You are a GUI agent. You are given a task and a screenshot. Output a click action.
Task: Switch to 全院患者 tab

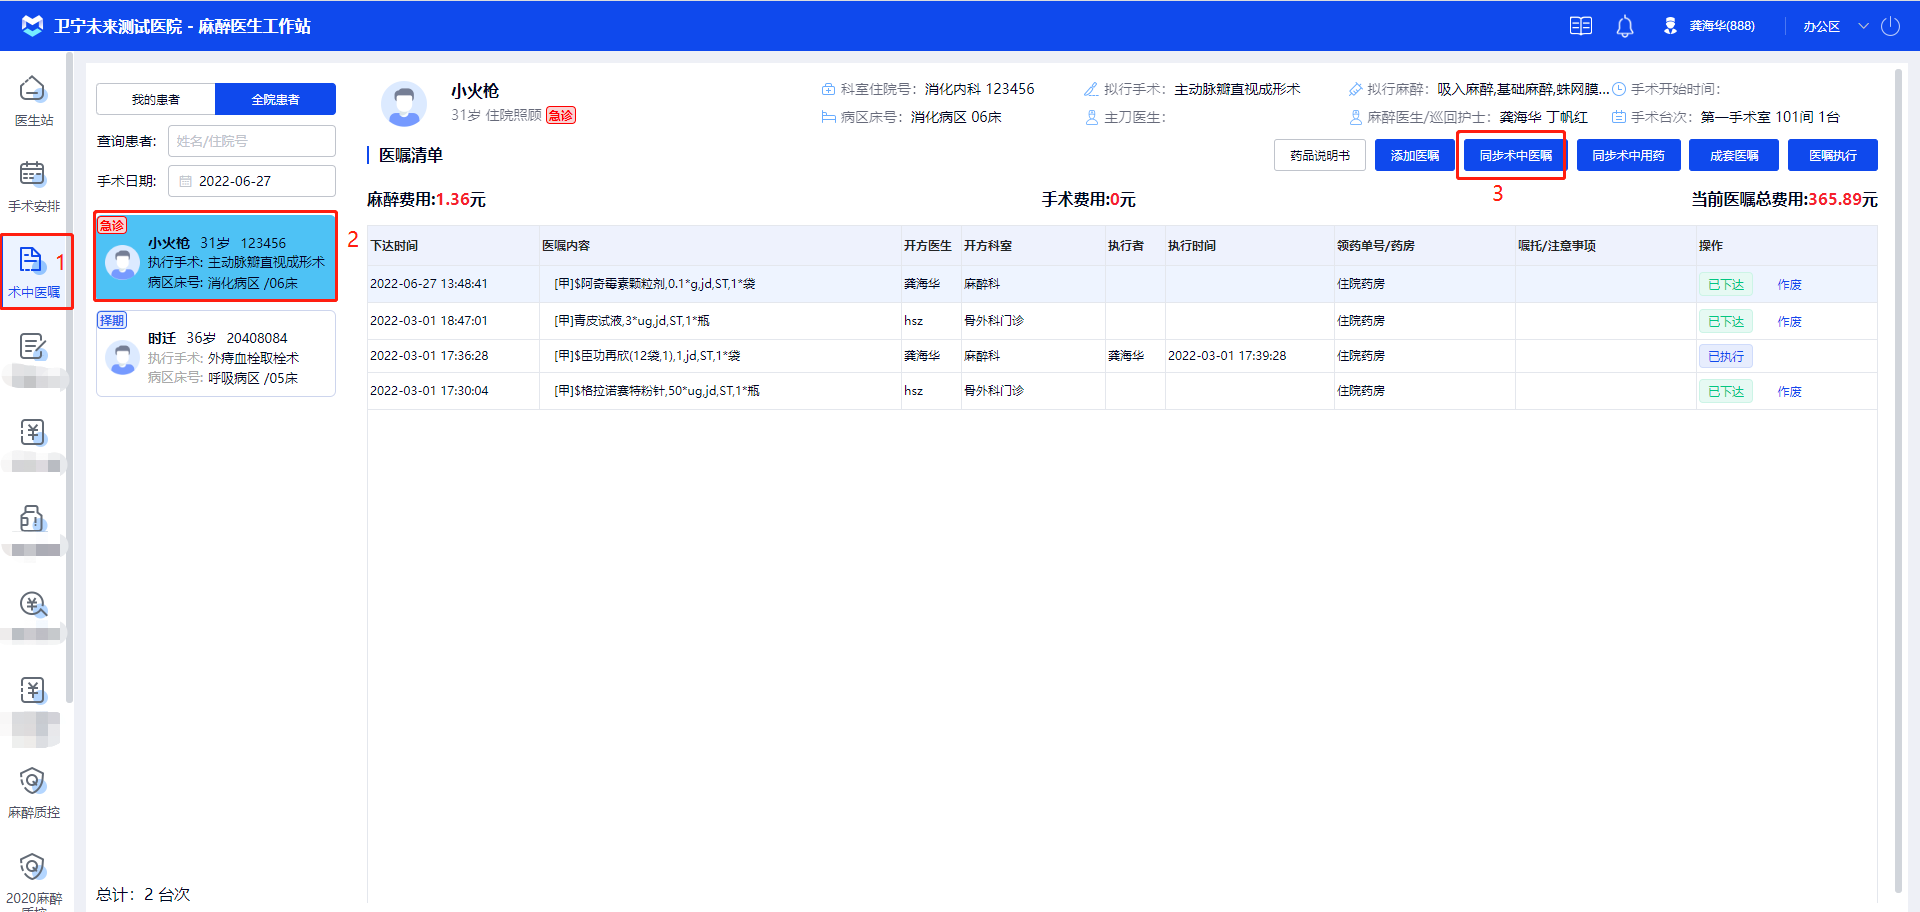[x=275, y=99]
